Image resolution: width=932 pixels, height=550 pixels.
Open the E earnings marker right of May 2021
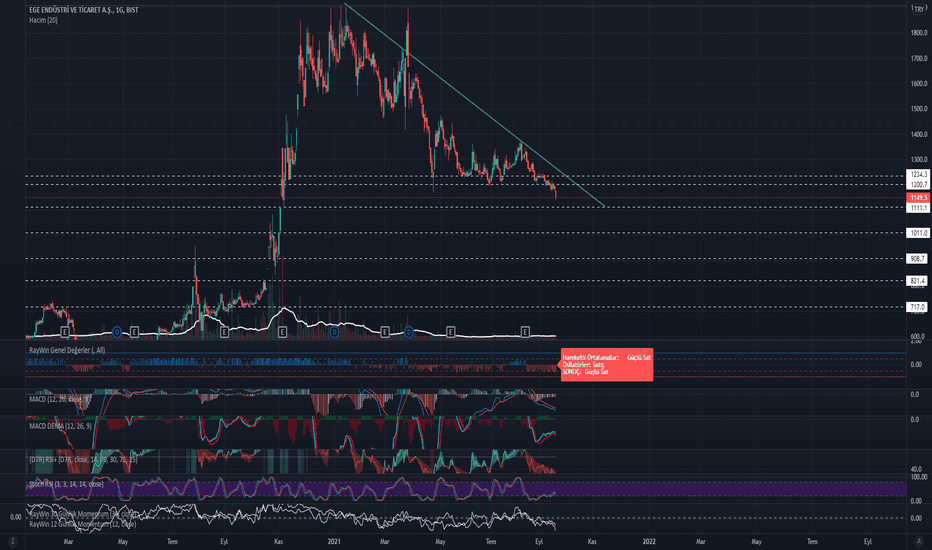pos(451,332)
